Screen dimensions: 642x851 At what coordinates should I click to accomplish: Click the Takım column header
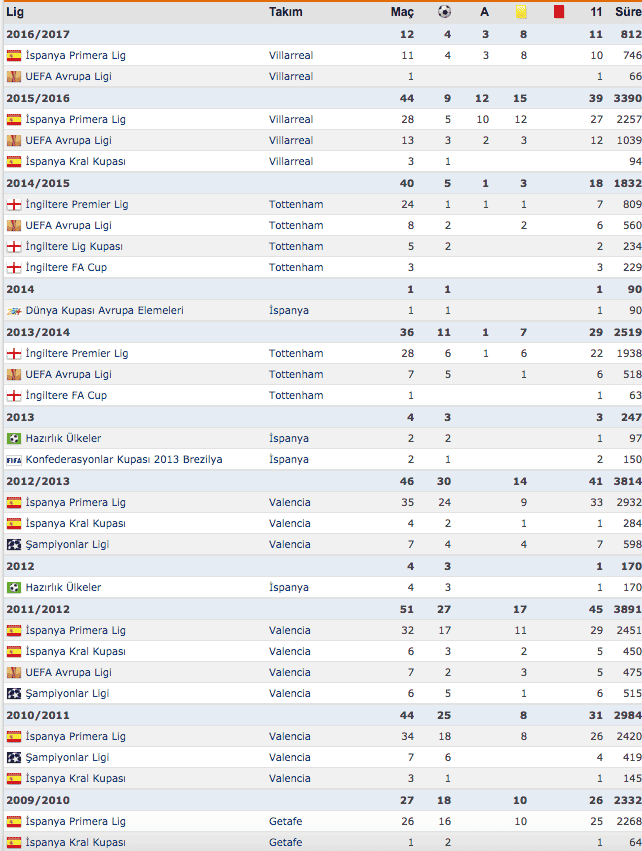click(285, 12)
